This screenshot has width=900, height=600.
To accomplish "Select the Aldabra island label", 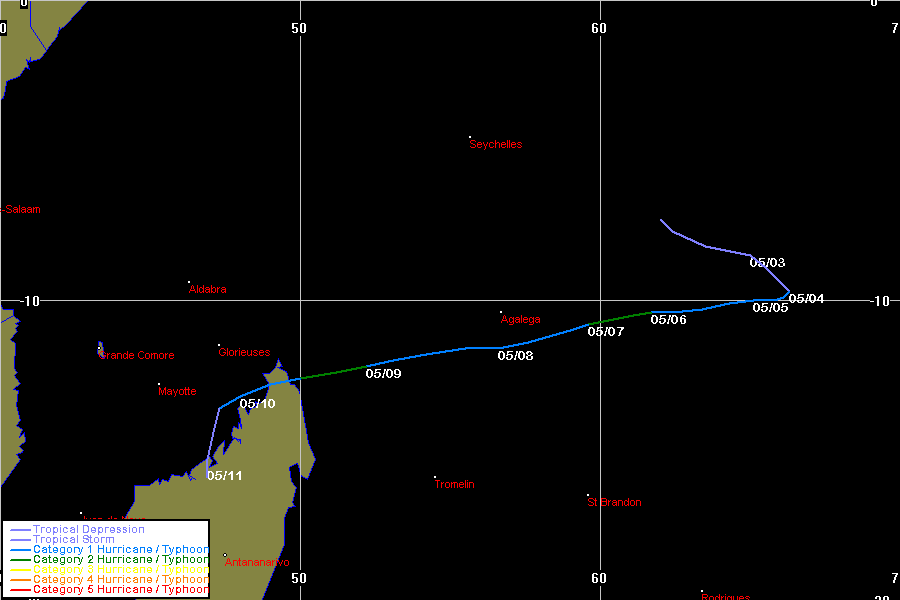I will (207, 290).
